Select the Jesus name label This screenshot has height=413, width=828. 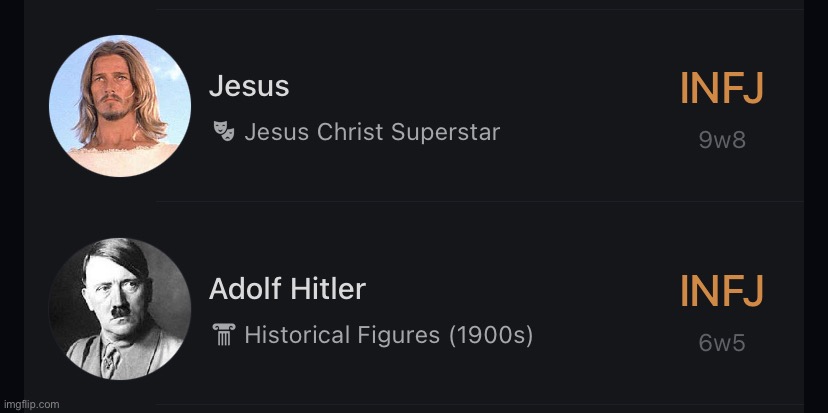[249, 86]
